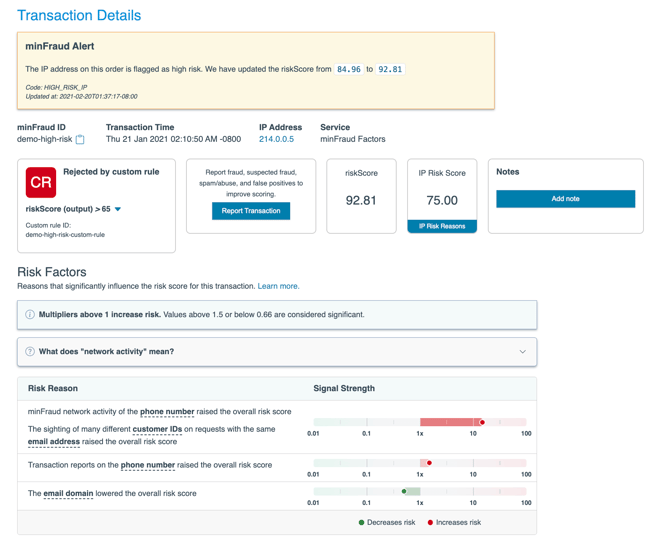Click the info icon beside Multipliers notice
Screen dimensions: 670x540
(x=30, y=314)
